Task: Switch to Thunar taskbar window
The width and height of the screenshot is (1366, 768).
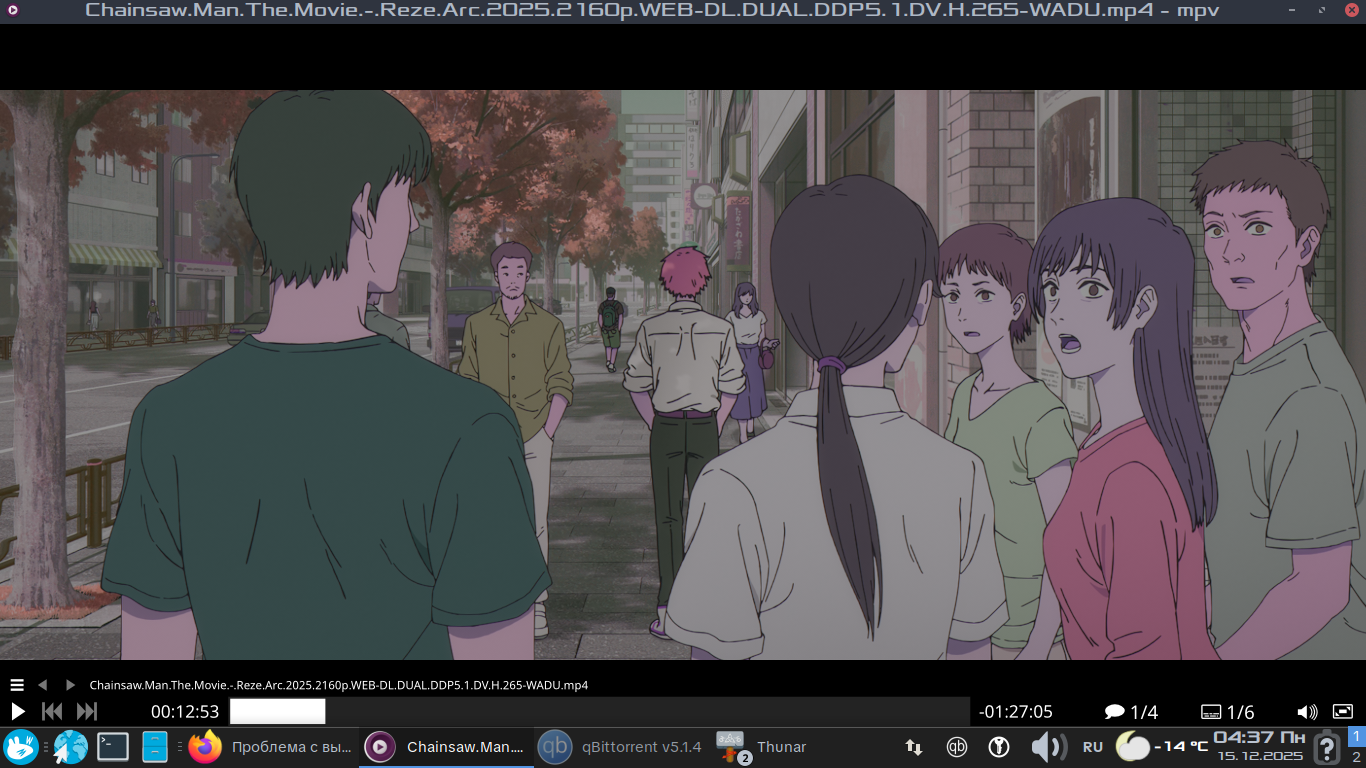Action: pos(765,747)
